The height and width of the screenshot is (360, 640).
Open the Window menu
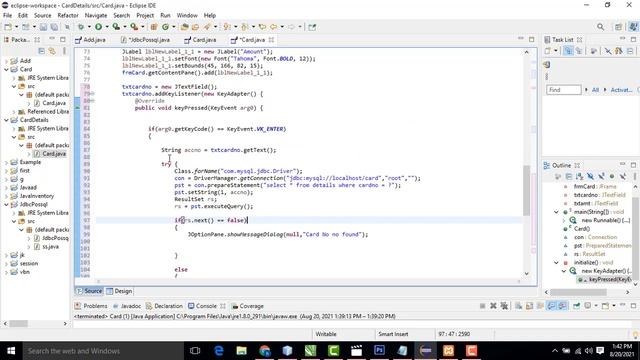[187, 16]
